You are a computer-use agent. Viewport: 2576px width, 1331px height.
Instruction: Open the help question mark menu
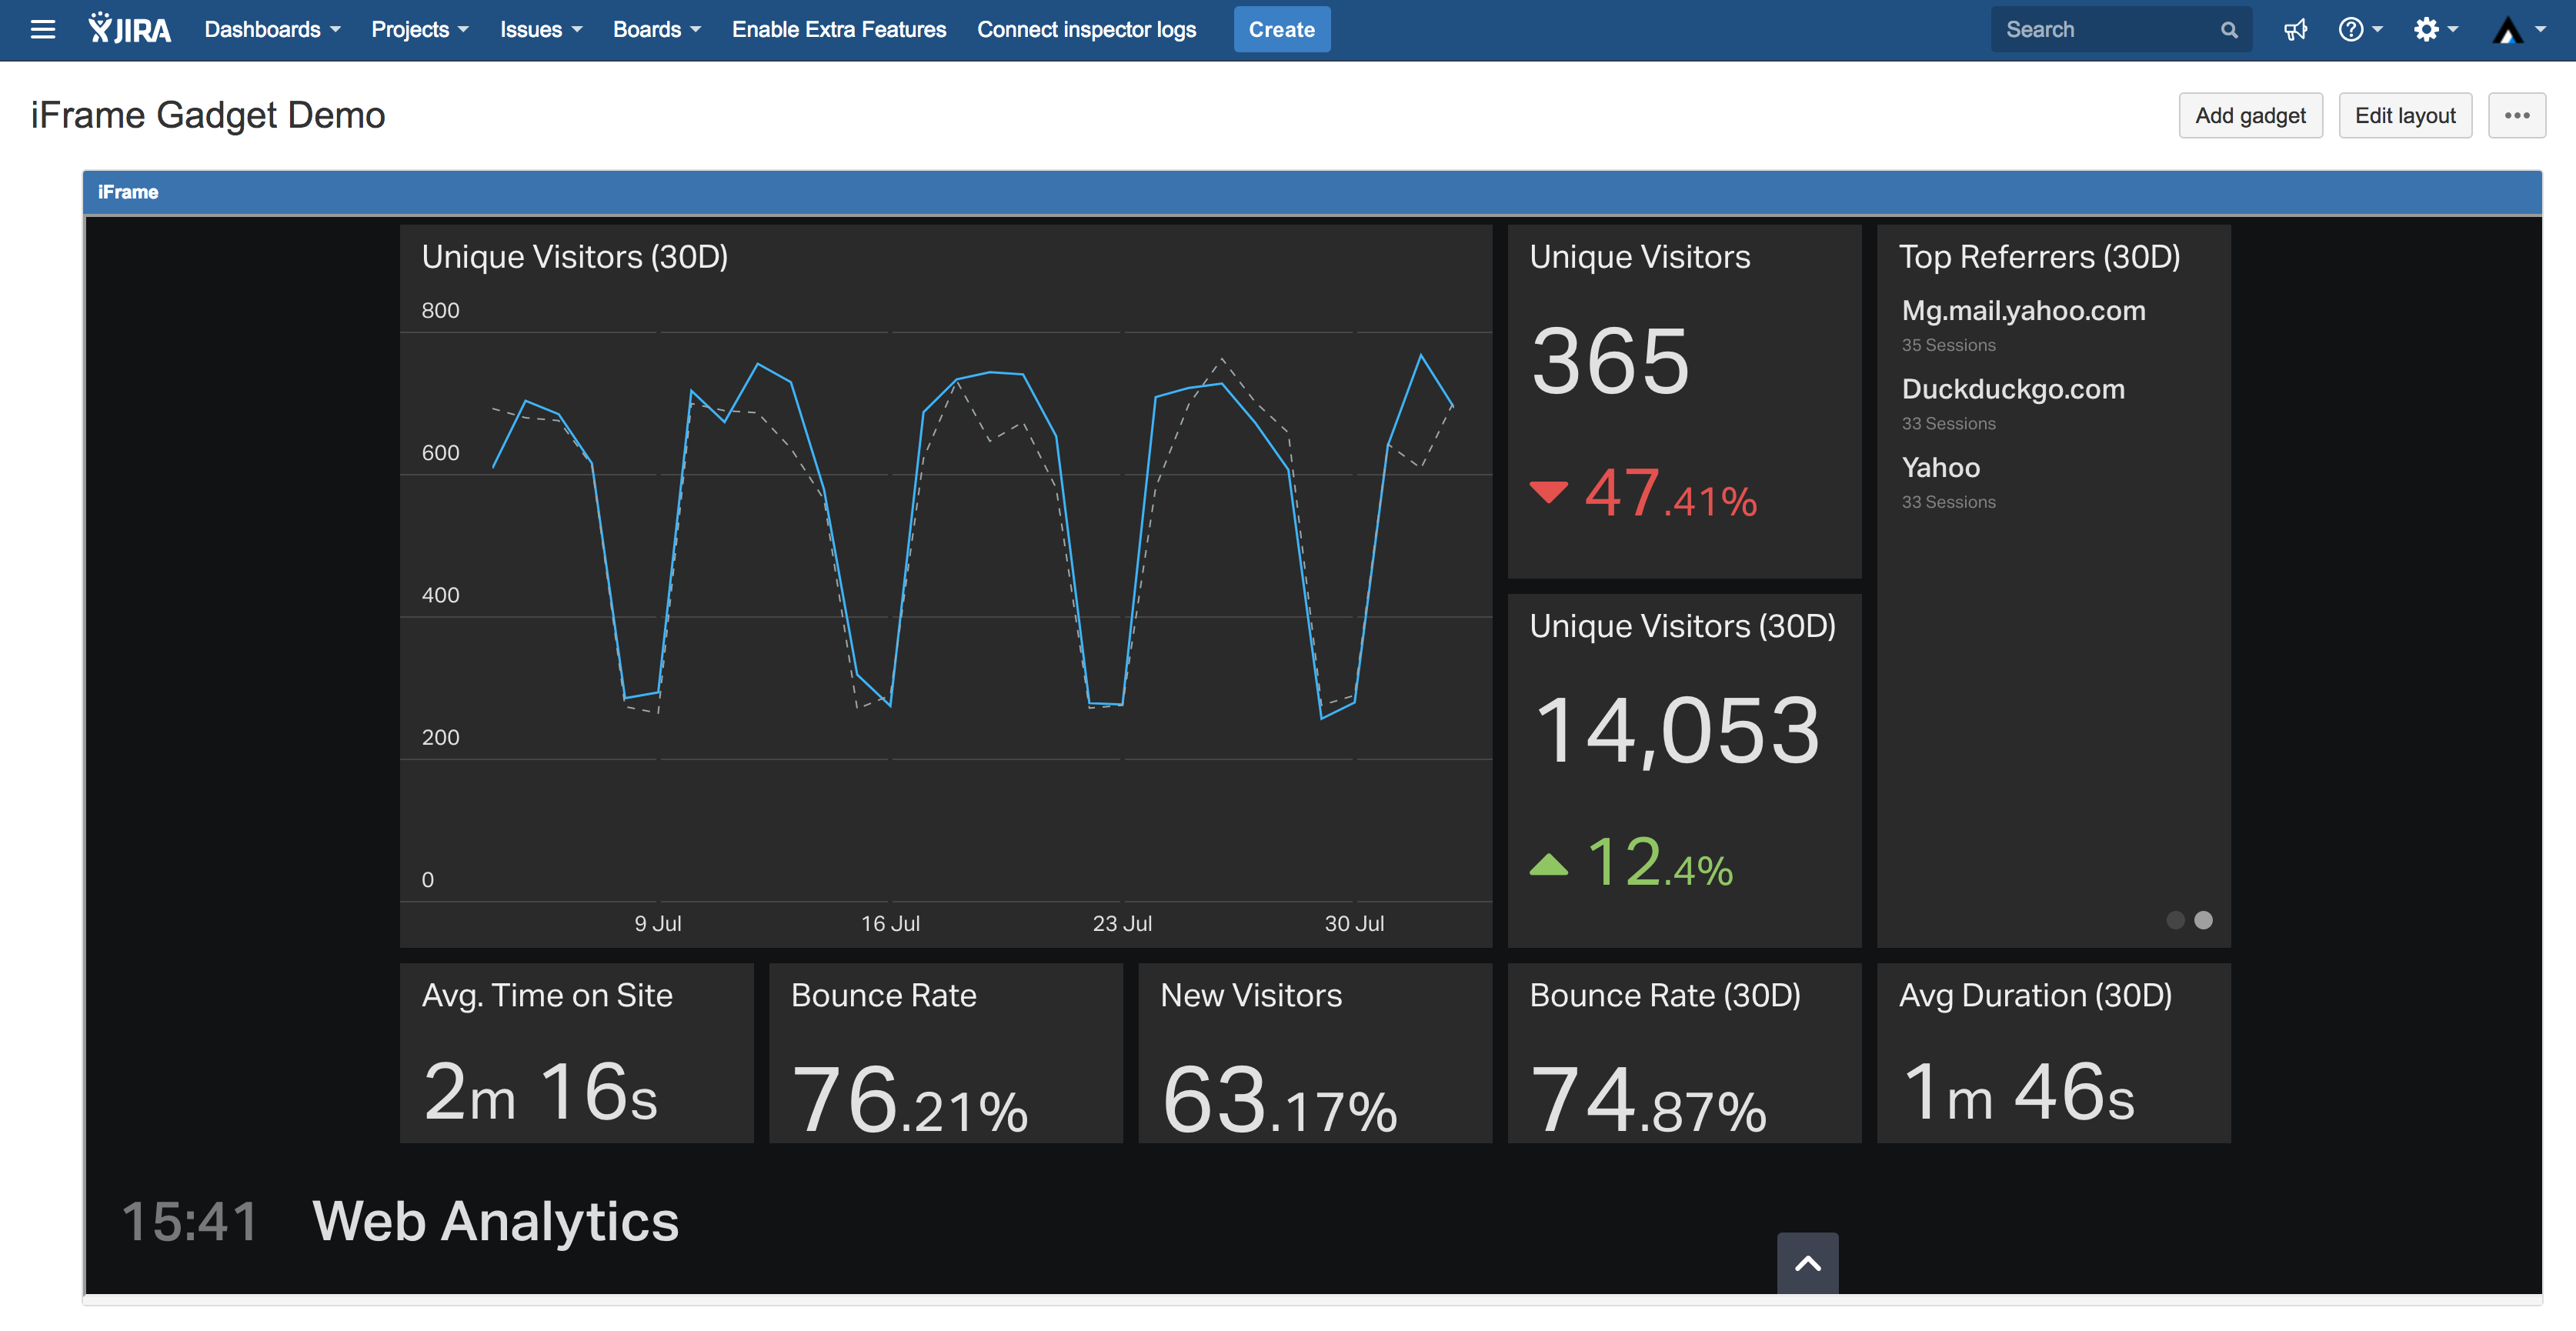tap(2359, 30)
